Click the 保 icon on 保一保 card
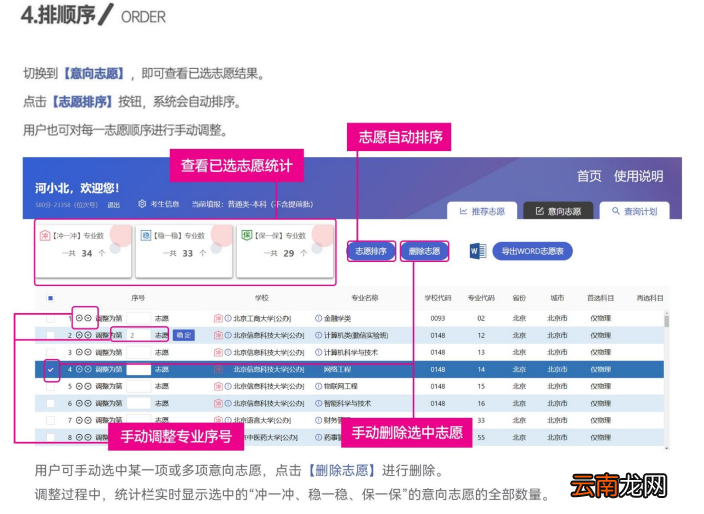 pos(247,235)
